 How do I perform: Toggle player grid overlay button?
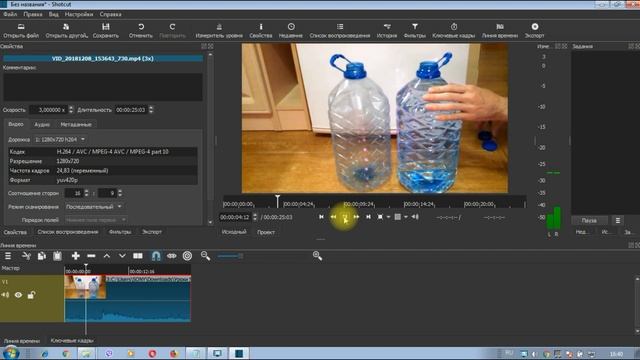point(398,217)
